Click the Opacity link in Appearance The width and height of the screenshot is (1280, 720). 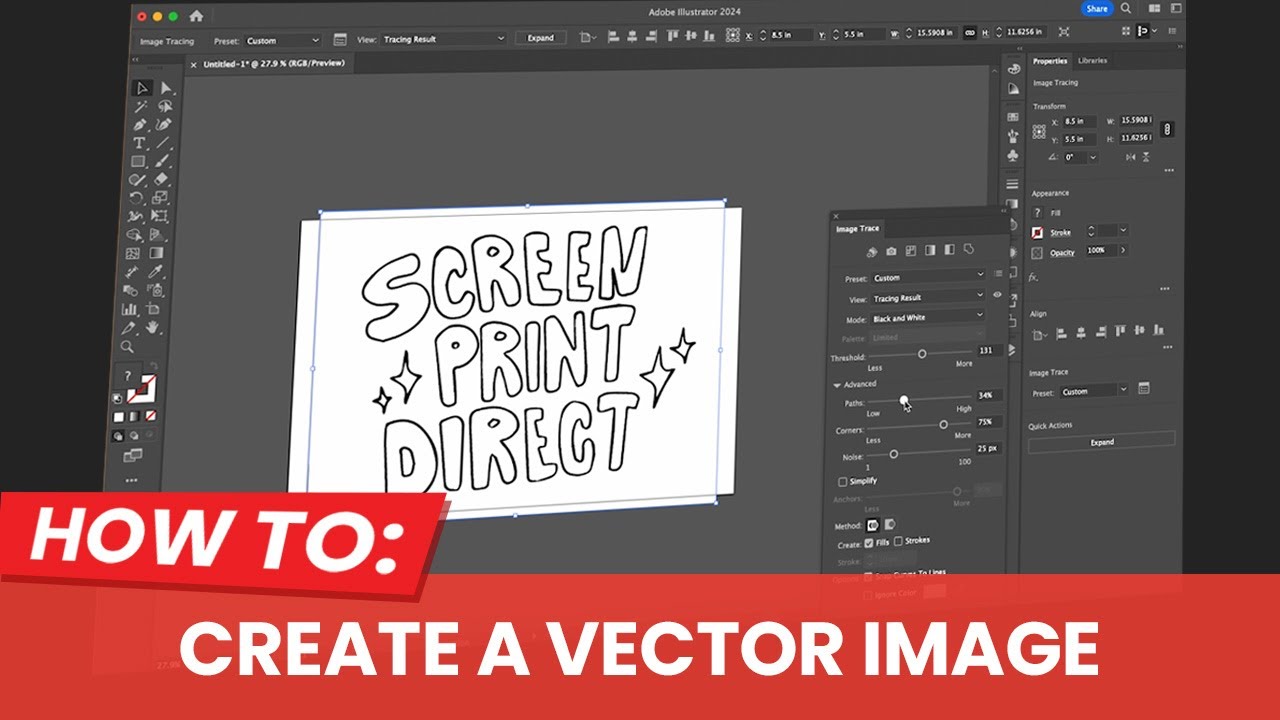coord(1062,252)
